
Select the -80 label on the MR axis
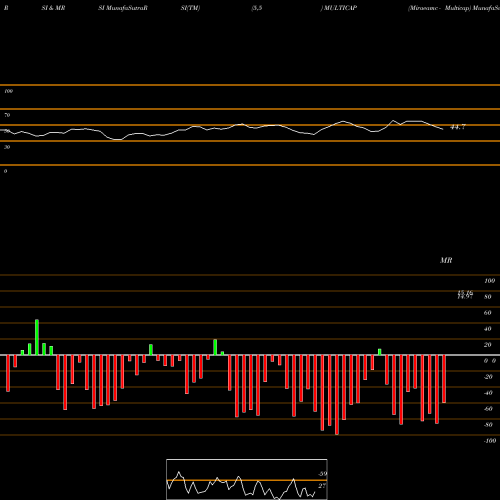[x=488, y=425]
